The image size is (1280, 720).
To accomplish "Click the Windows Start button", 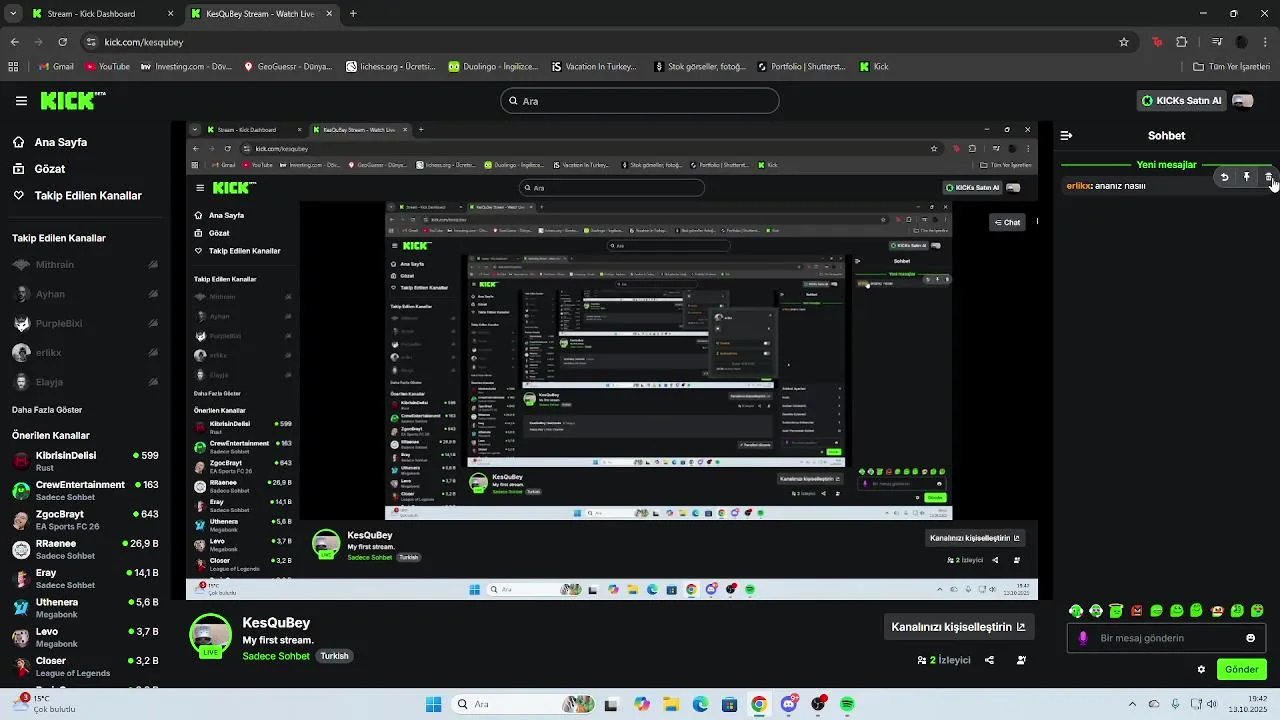I will [433, 704].
